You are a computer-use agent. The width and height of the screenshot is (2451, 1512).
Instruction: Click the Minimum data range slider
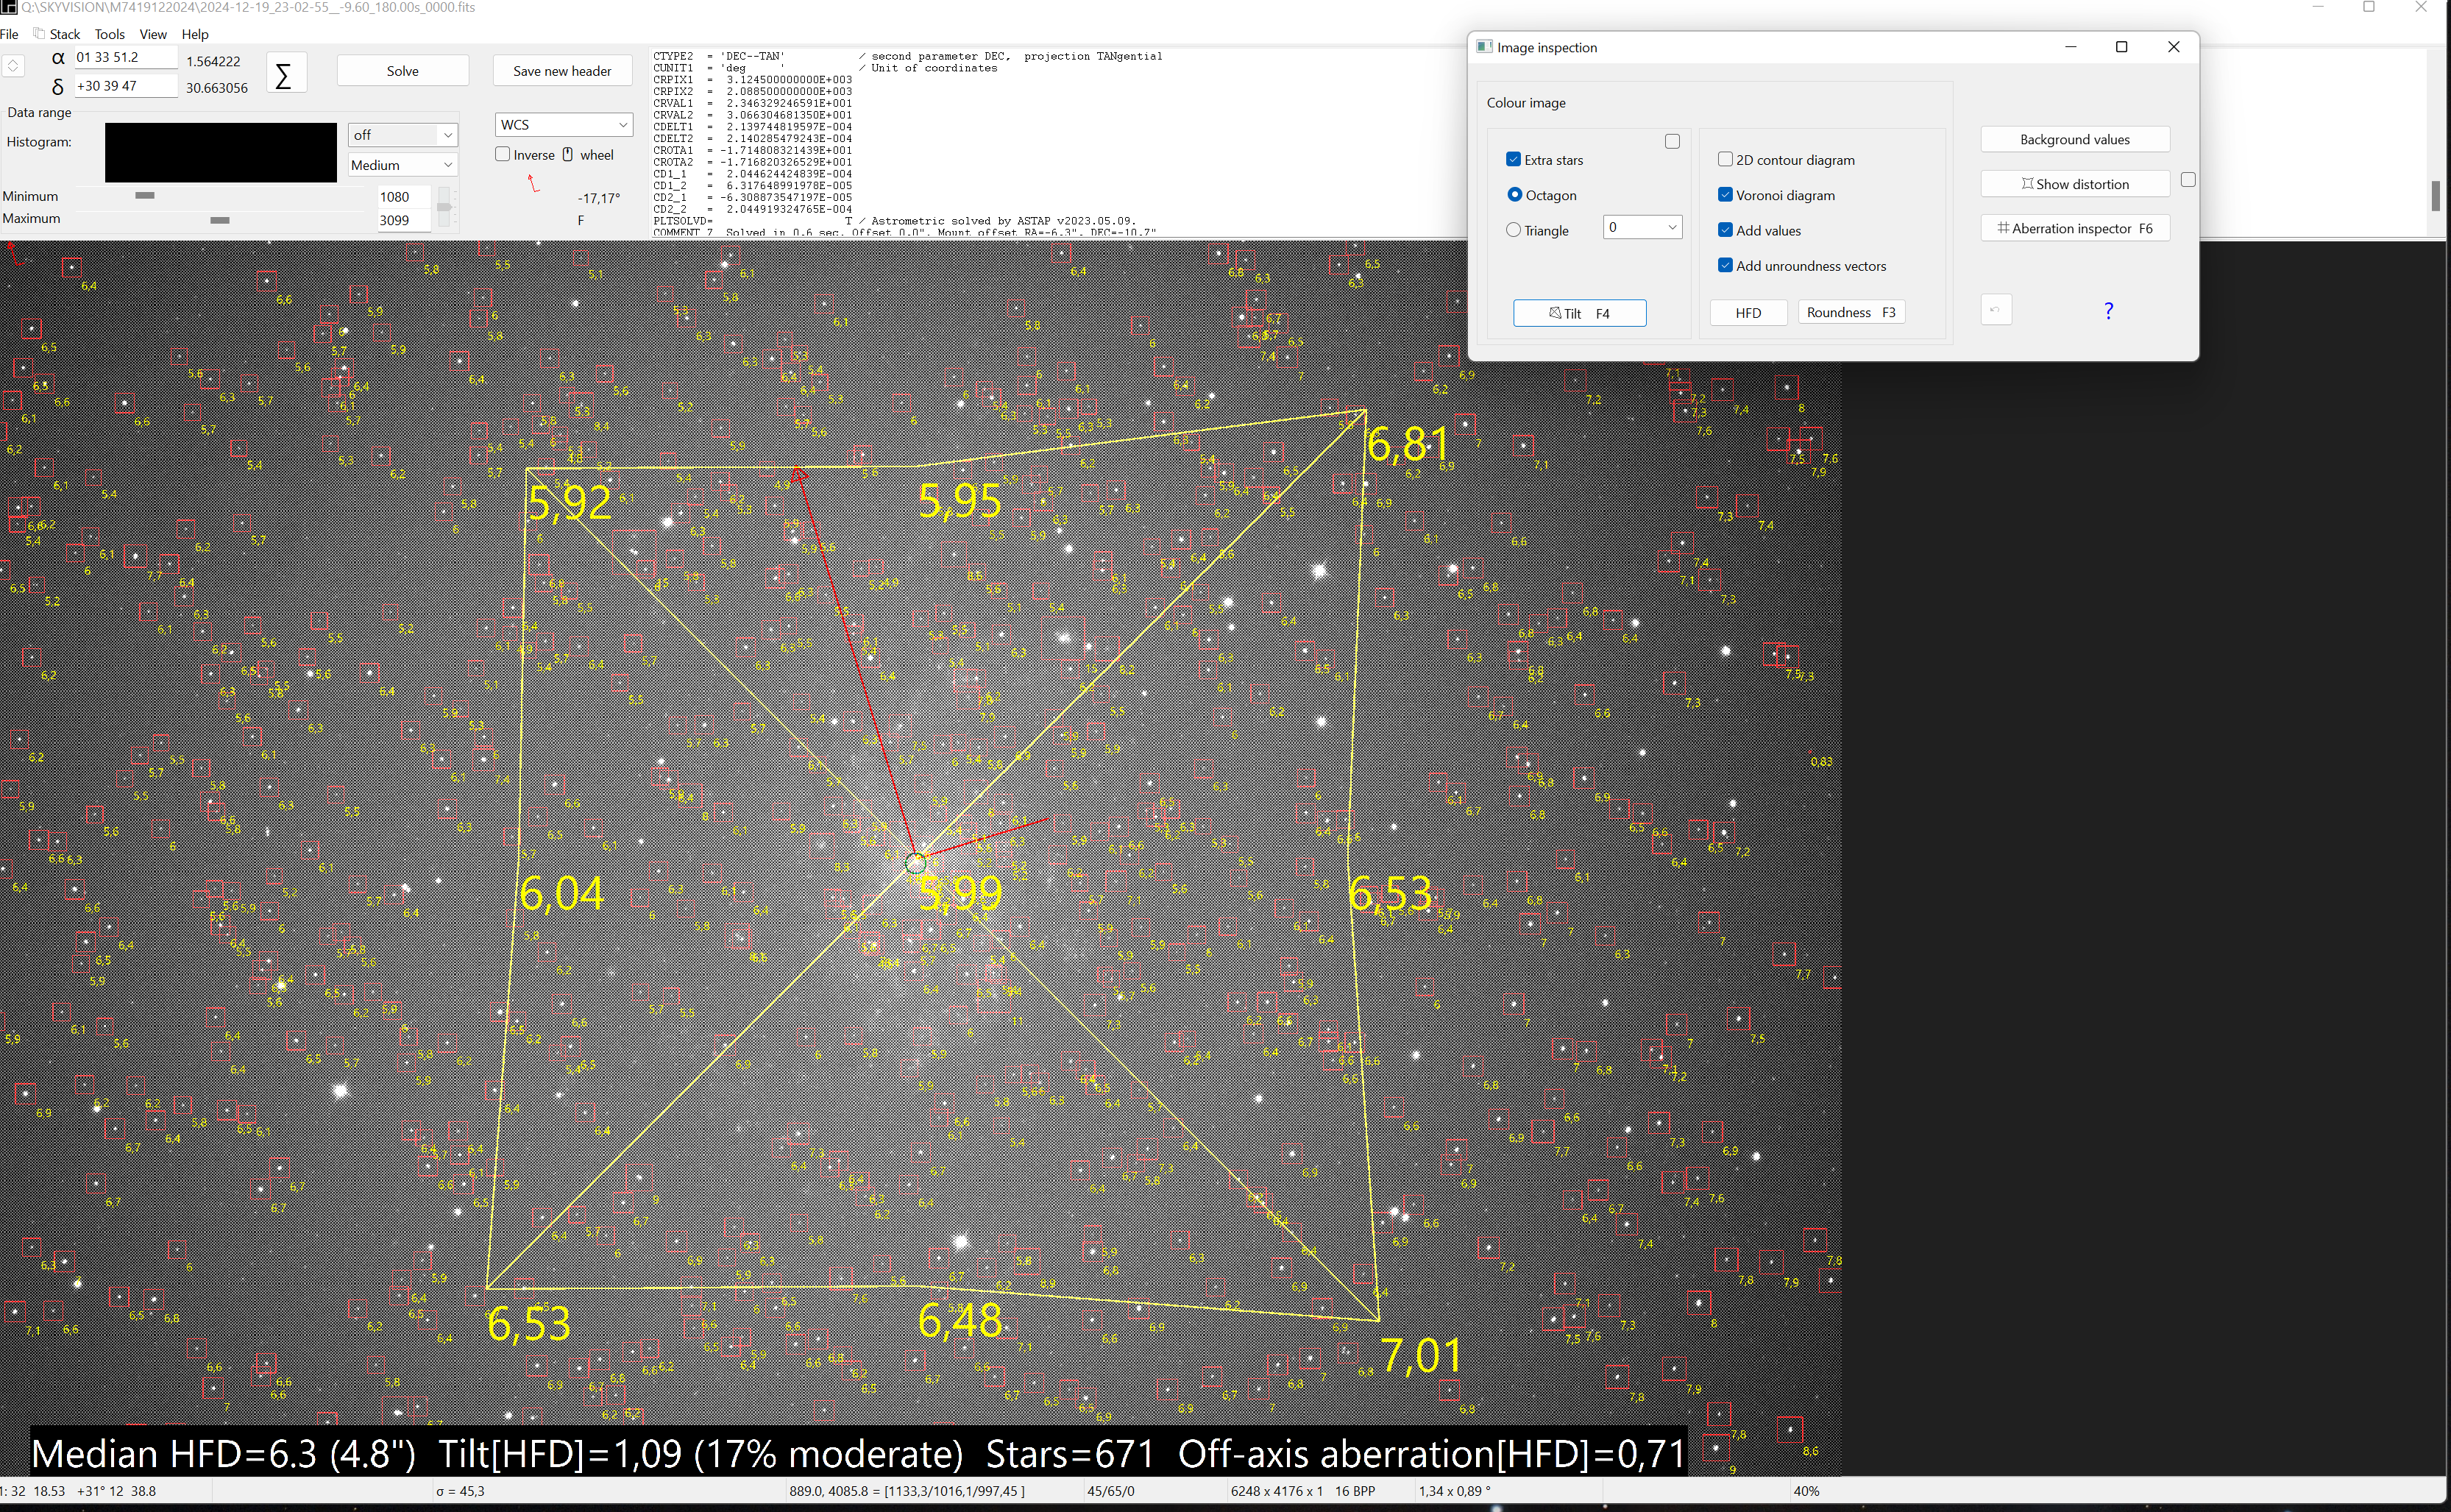(x=145, y=196)
